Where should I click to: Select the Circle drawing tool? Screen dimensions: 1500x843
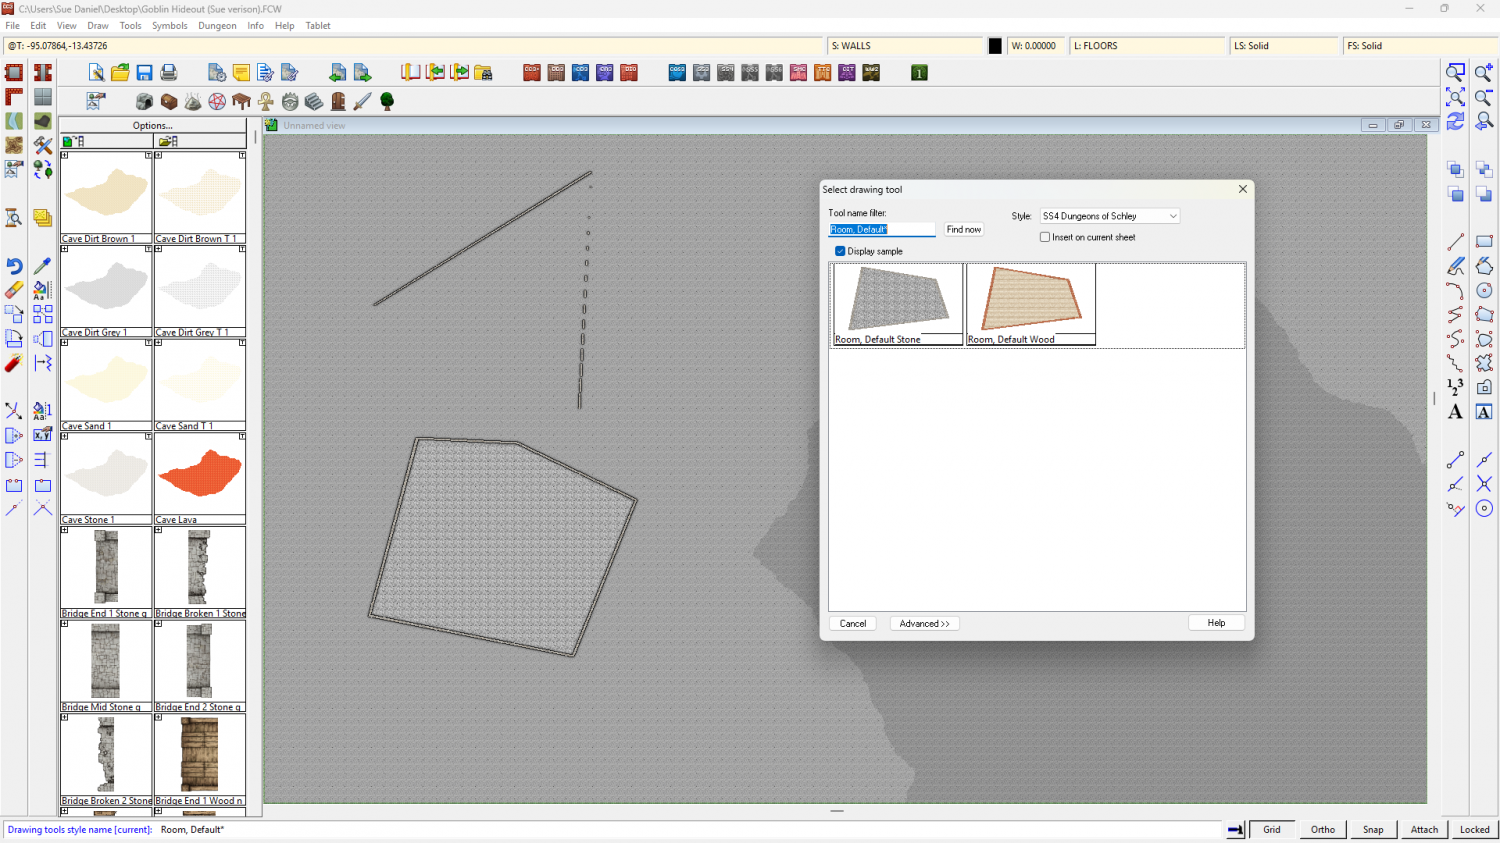coord(1484,291)
